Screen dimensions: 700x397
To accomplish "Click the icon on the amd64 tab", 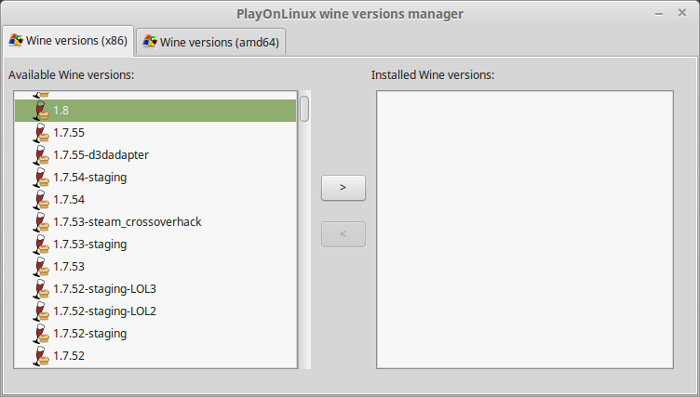I will [x=150, y=42].
